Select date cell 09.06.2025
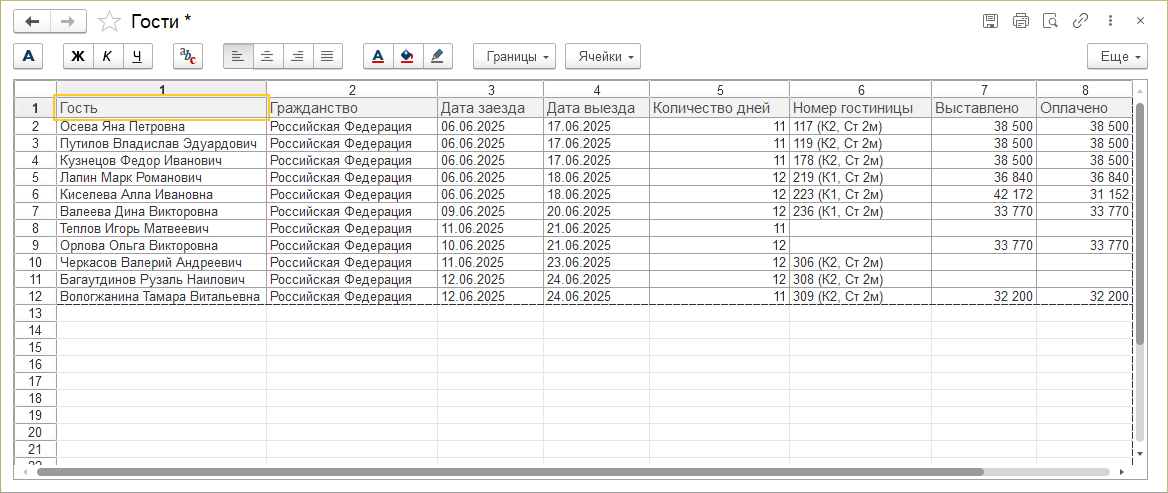The height and width of the screenshot is (493, 1168). (490, 211)
